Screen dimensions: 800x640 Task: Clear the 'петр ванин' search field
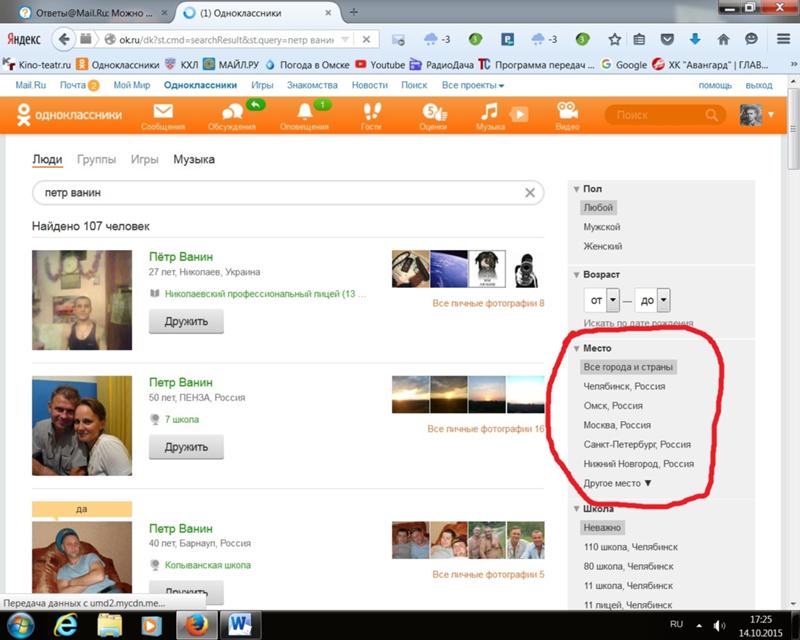530,193
